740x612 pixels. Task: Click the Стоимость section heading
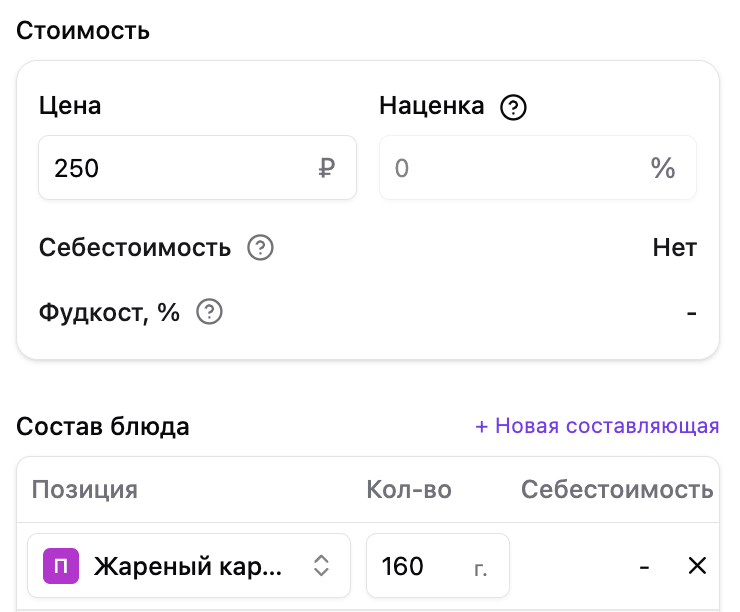click(x=83, y=31)
